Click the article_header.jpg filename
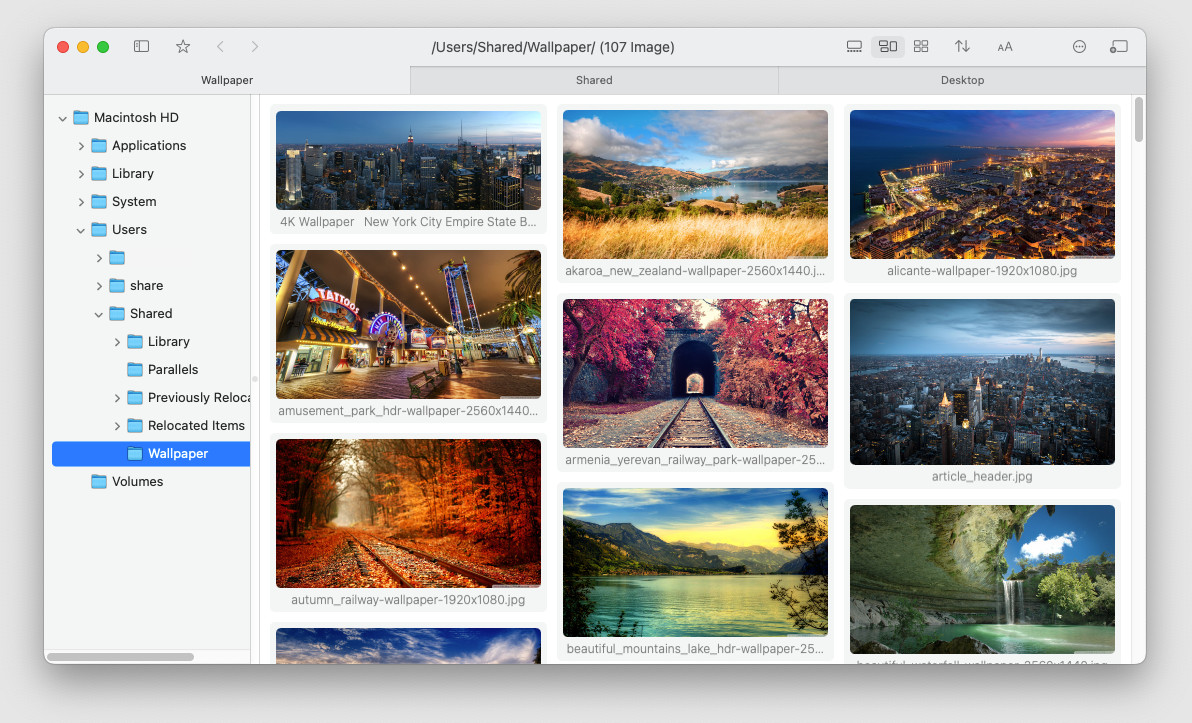 click(x=982, y=477)
